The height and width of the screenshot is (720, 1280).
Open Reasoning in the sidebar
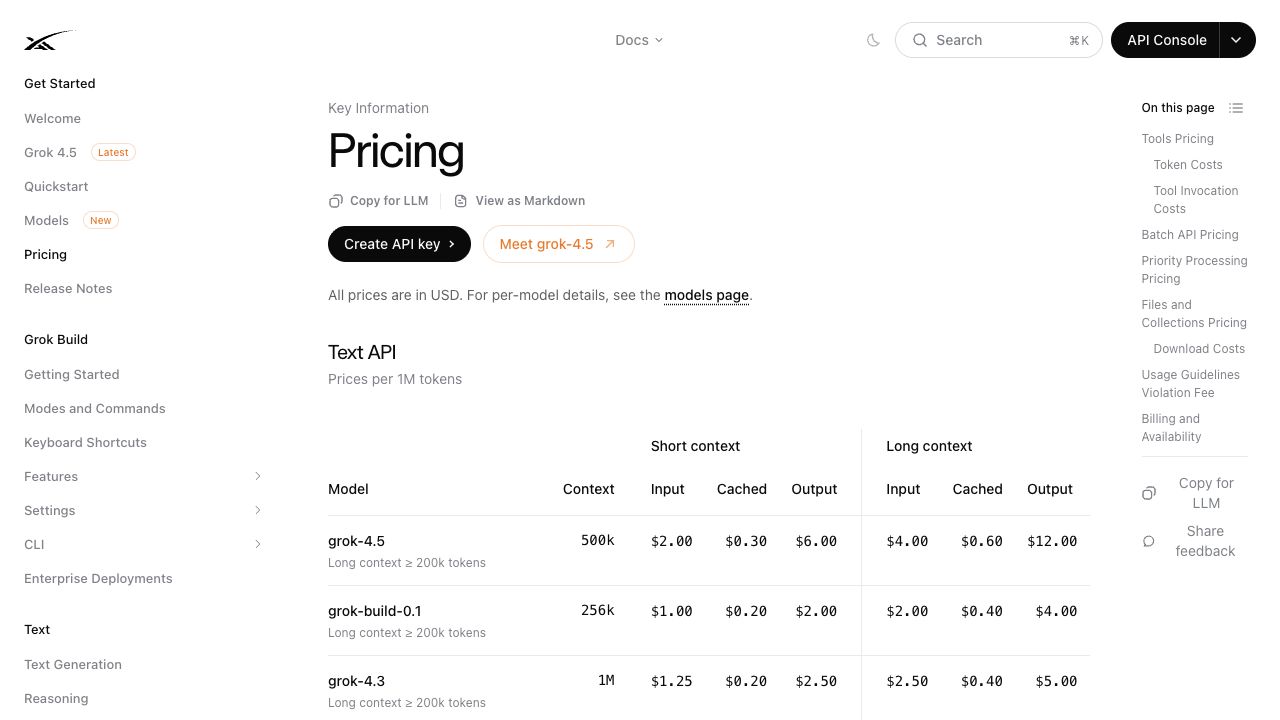pyautogui.click(x=56, y=698)
